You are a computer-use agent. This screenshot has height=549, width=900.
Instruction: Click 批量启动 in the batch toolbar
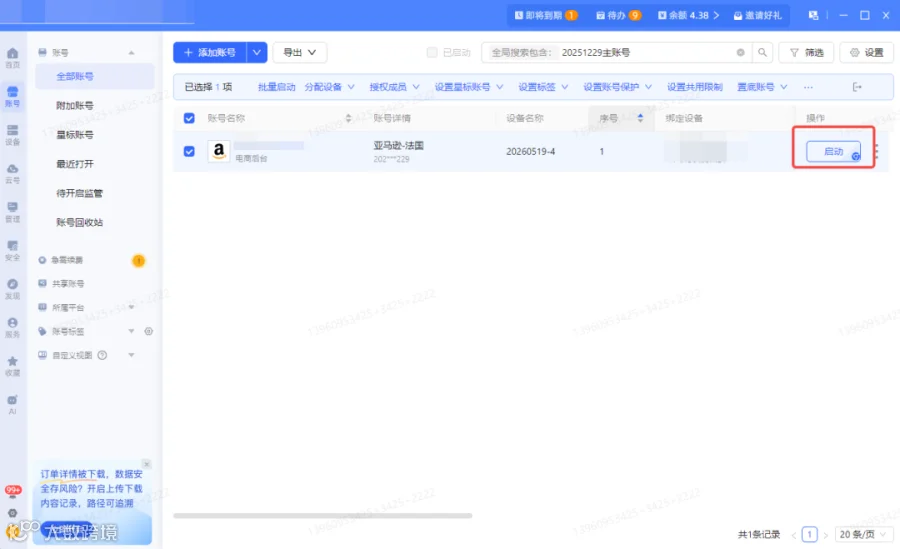277,87
